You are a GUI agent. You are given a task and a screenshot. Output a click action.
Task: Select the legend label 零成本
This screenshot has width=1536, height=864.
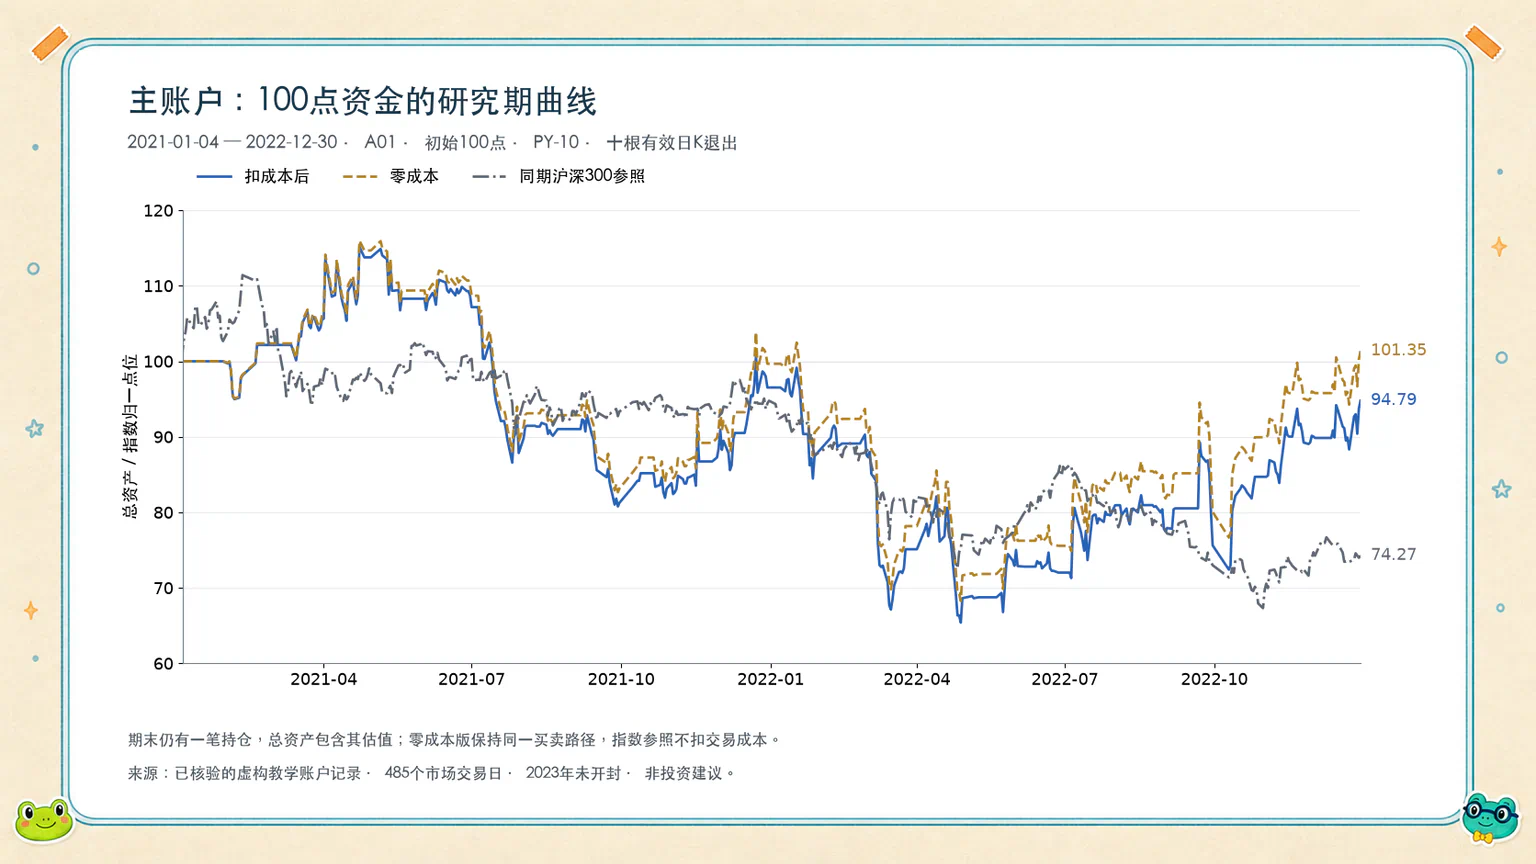[414, 176]
